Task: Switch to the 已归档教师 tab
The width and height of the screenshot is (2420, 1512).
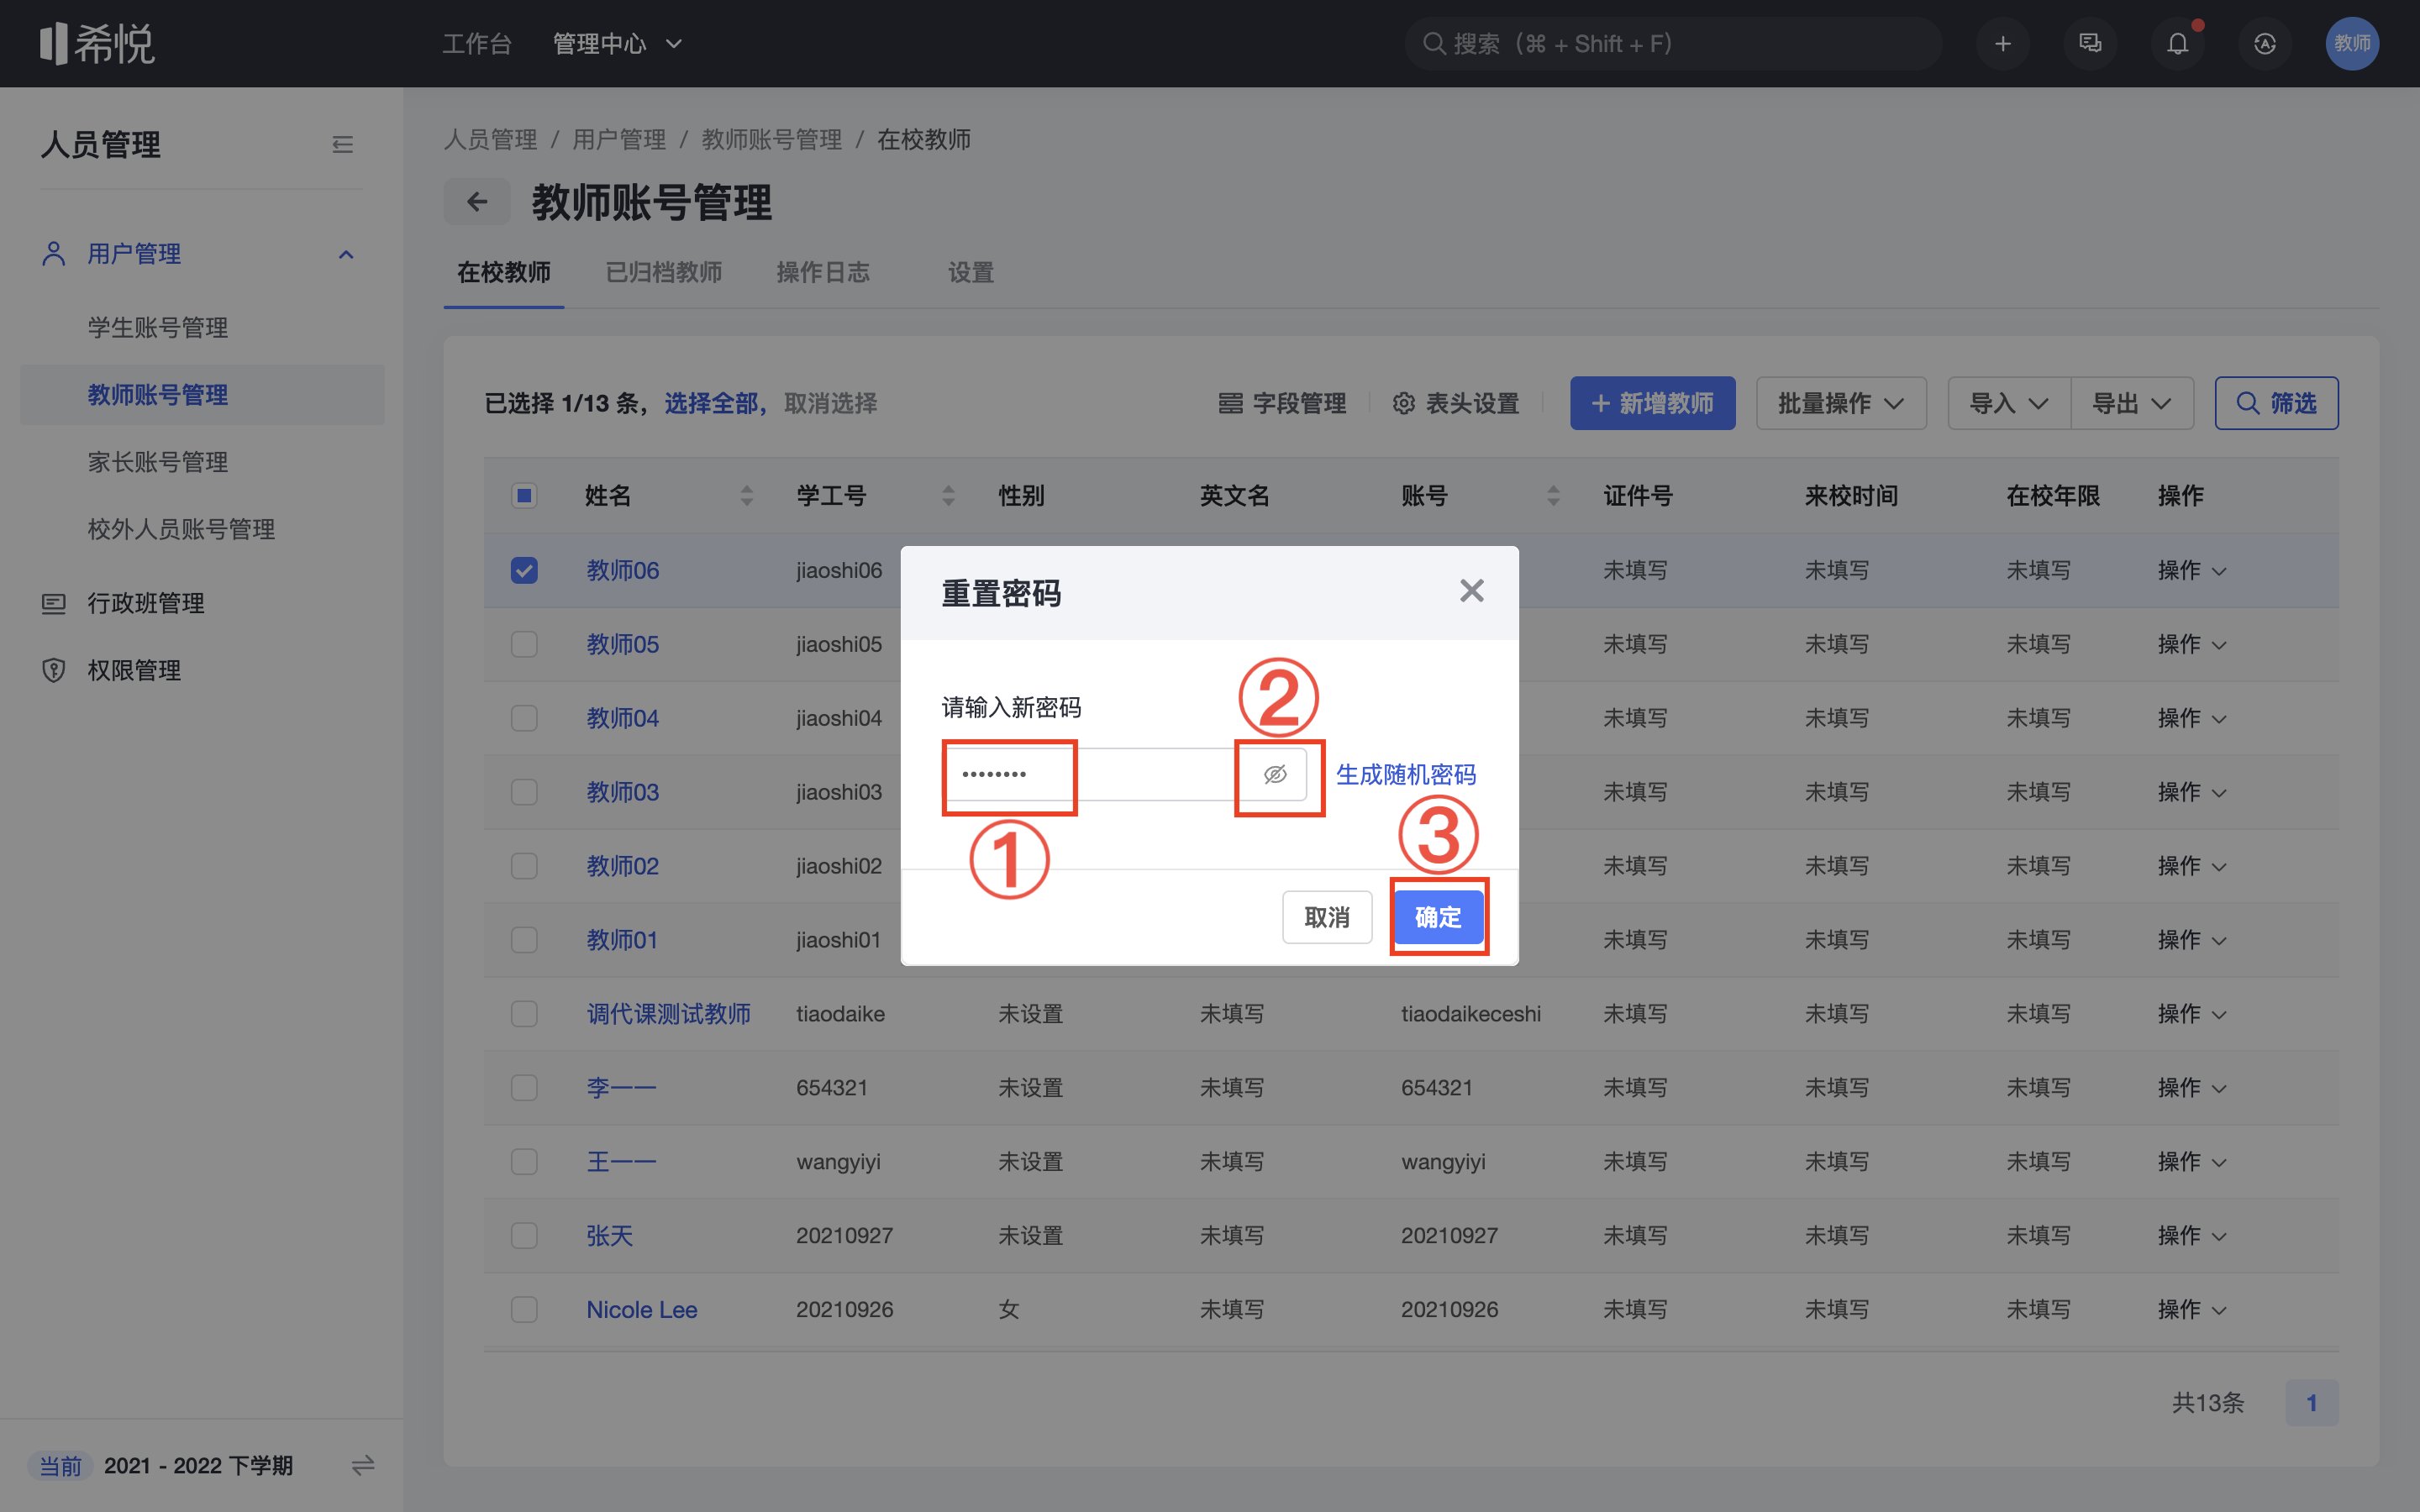Action: 664,272
